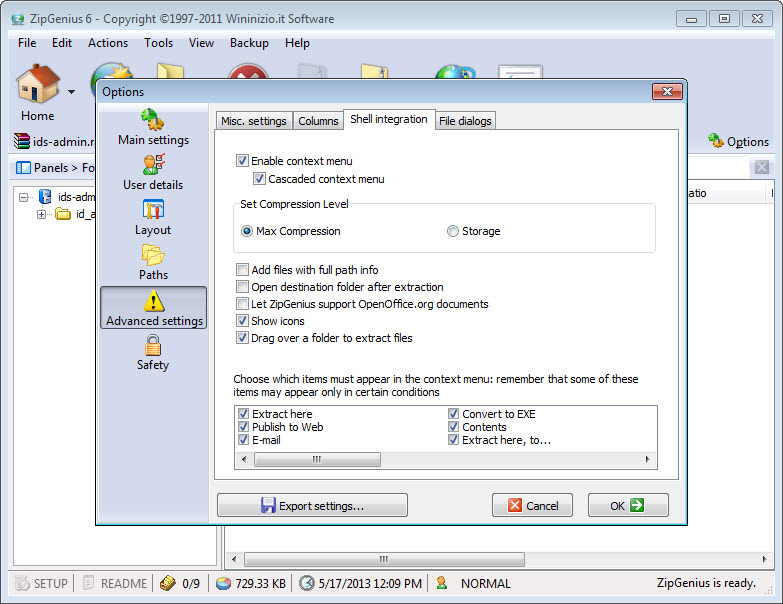The height and width of the screenshot is (604, 783).
Task: Toggle Cascaded context menu checkbox
Action: point(259,179)
